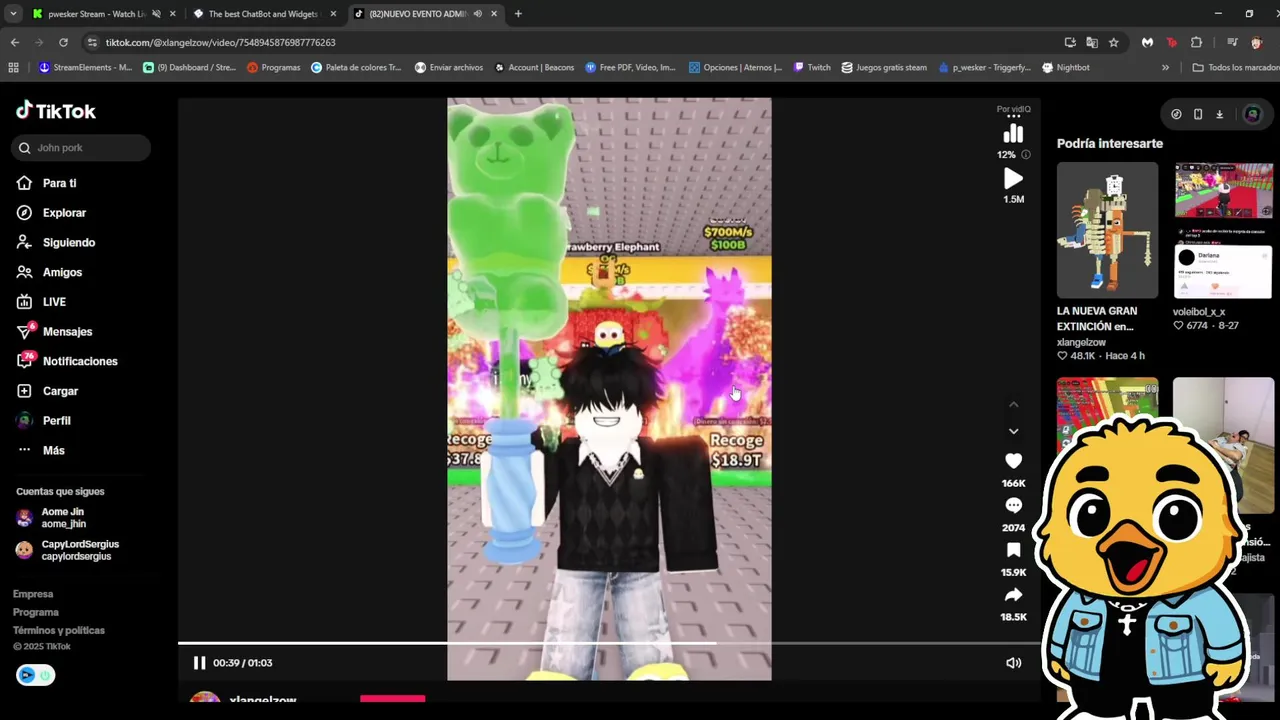Mute the TikTok tab audio icon

(x=477, y=14)
